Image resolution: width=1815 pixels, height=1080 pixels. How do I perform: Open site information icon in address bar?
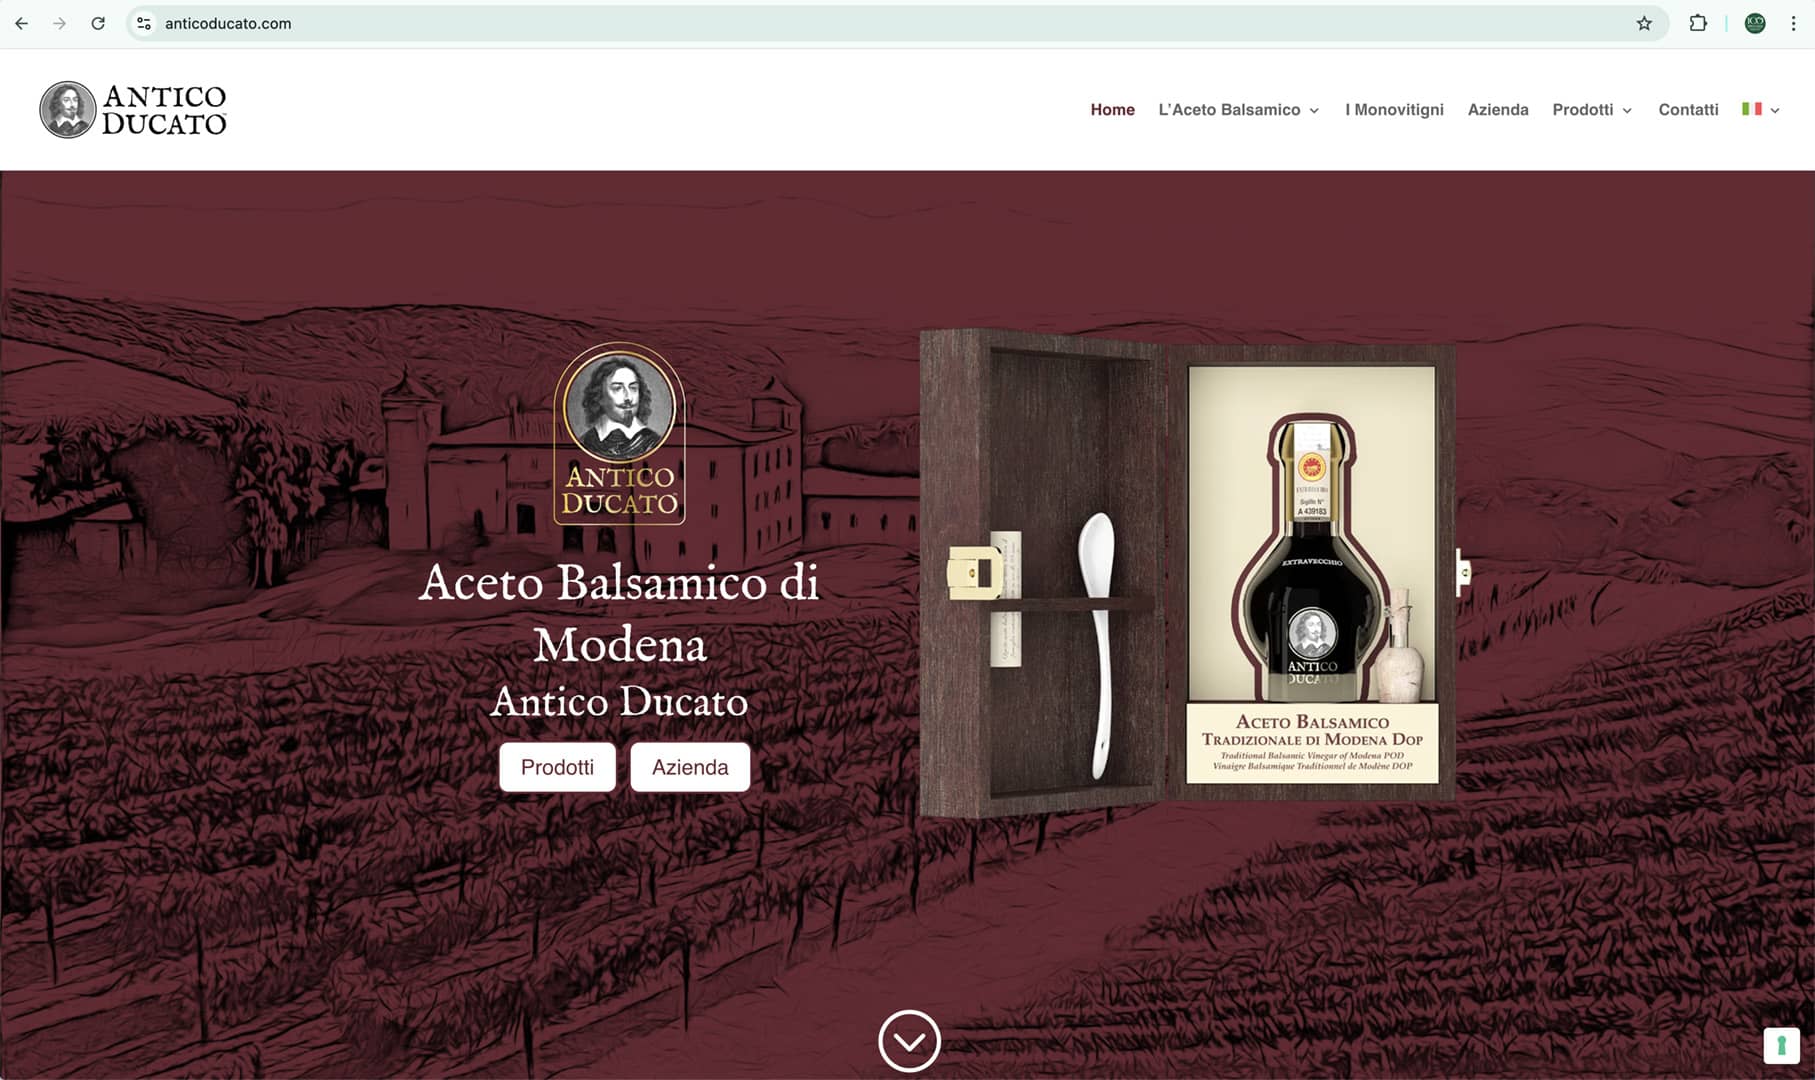(x=144, y=23)
